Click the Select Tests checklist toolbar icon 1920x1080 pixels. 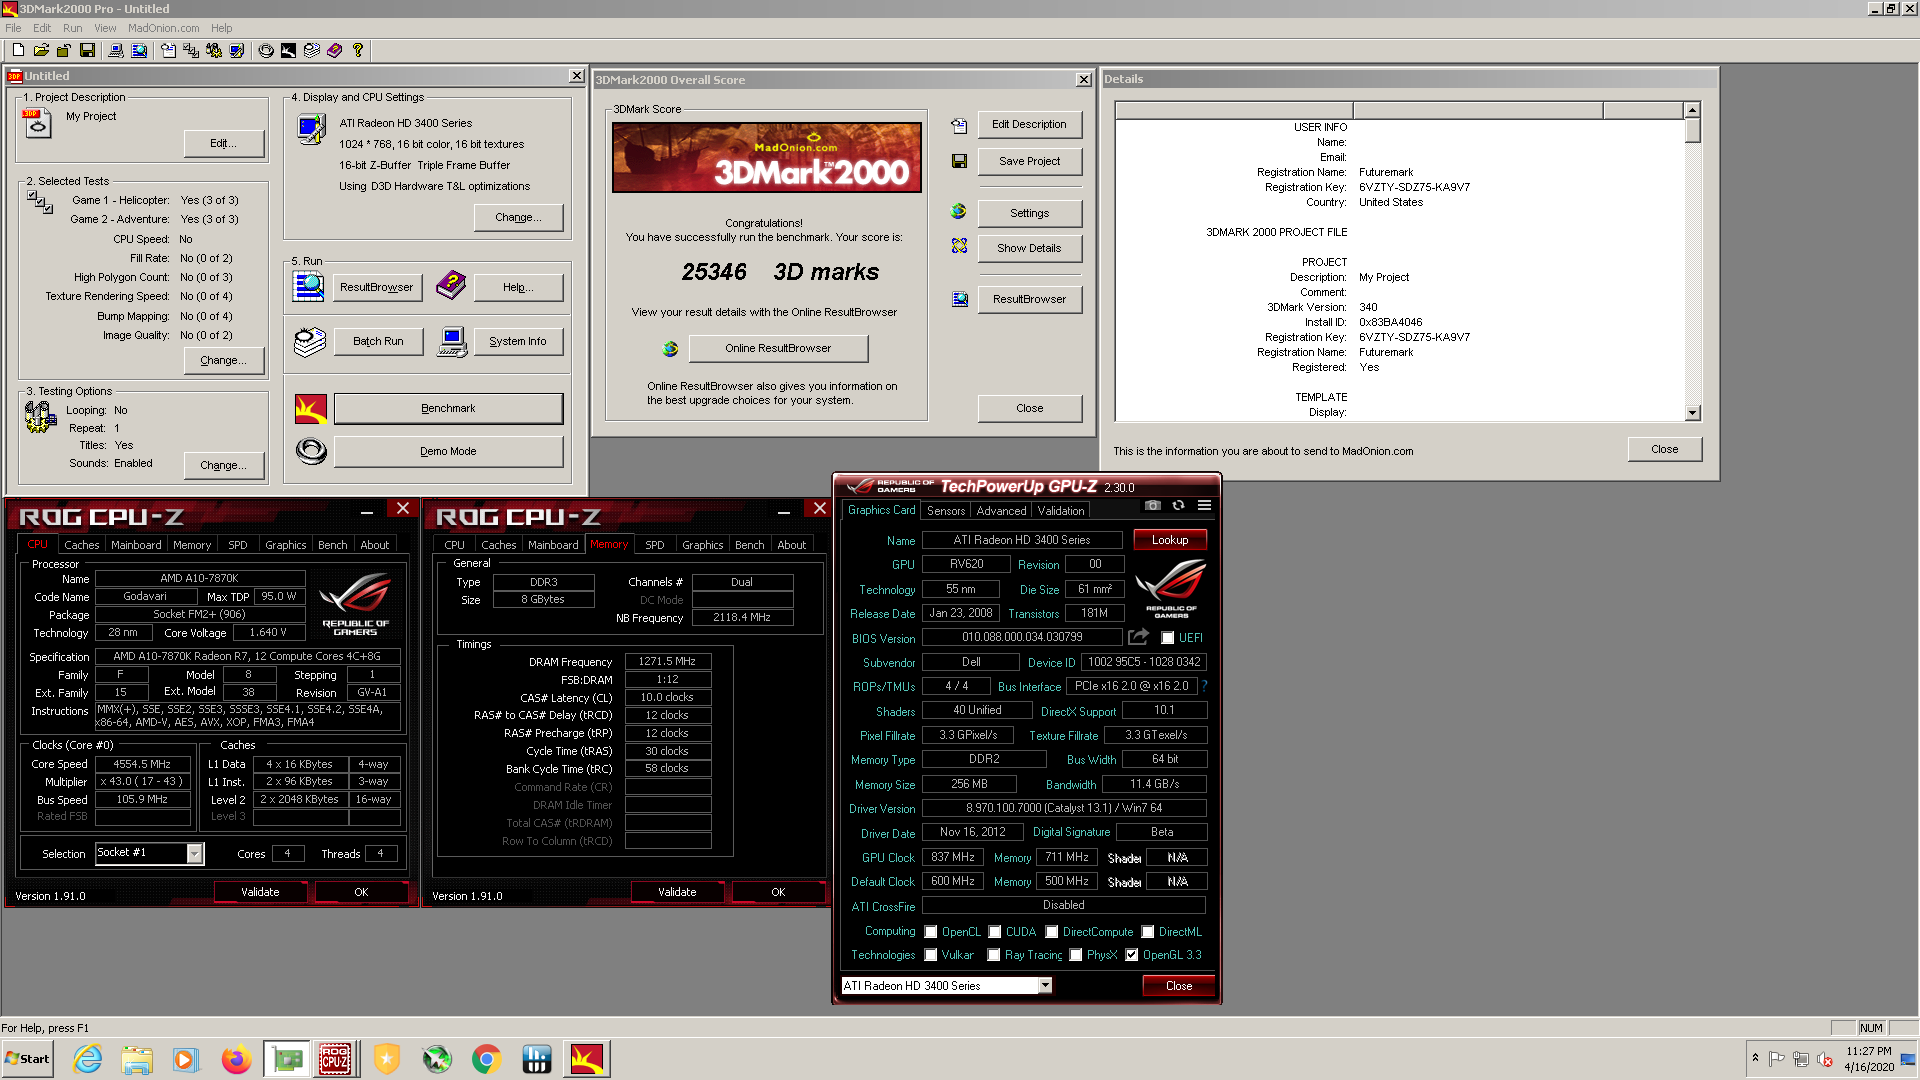[x=191, y=50]
